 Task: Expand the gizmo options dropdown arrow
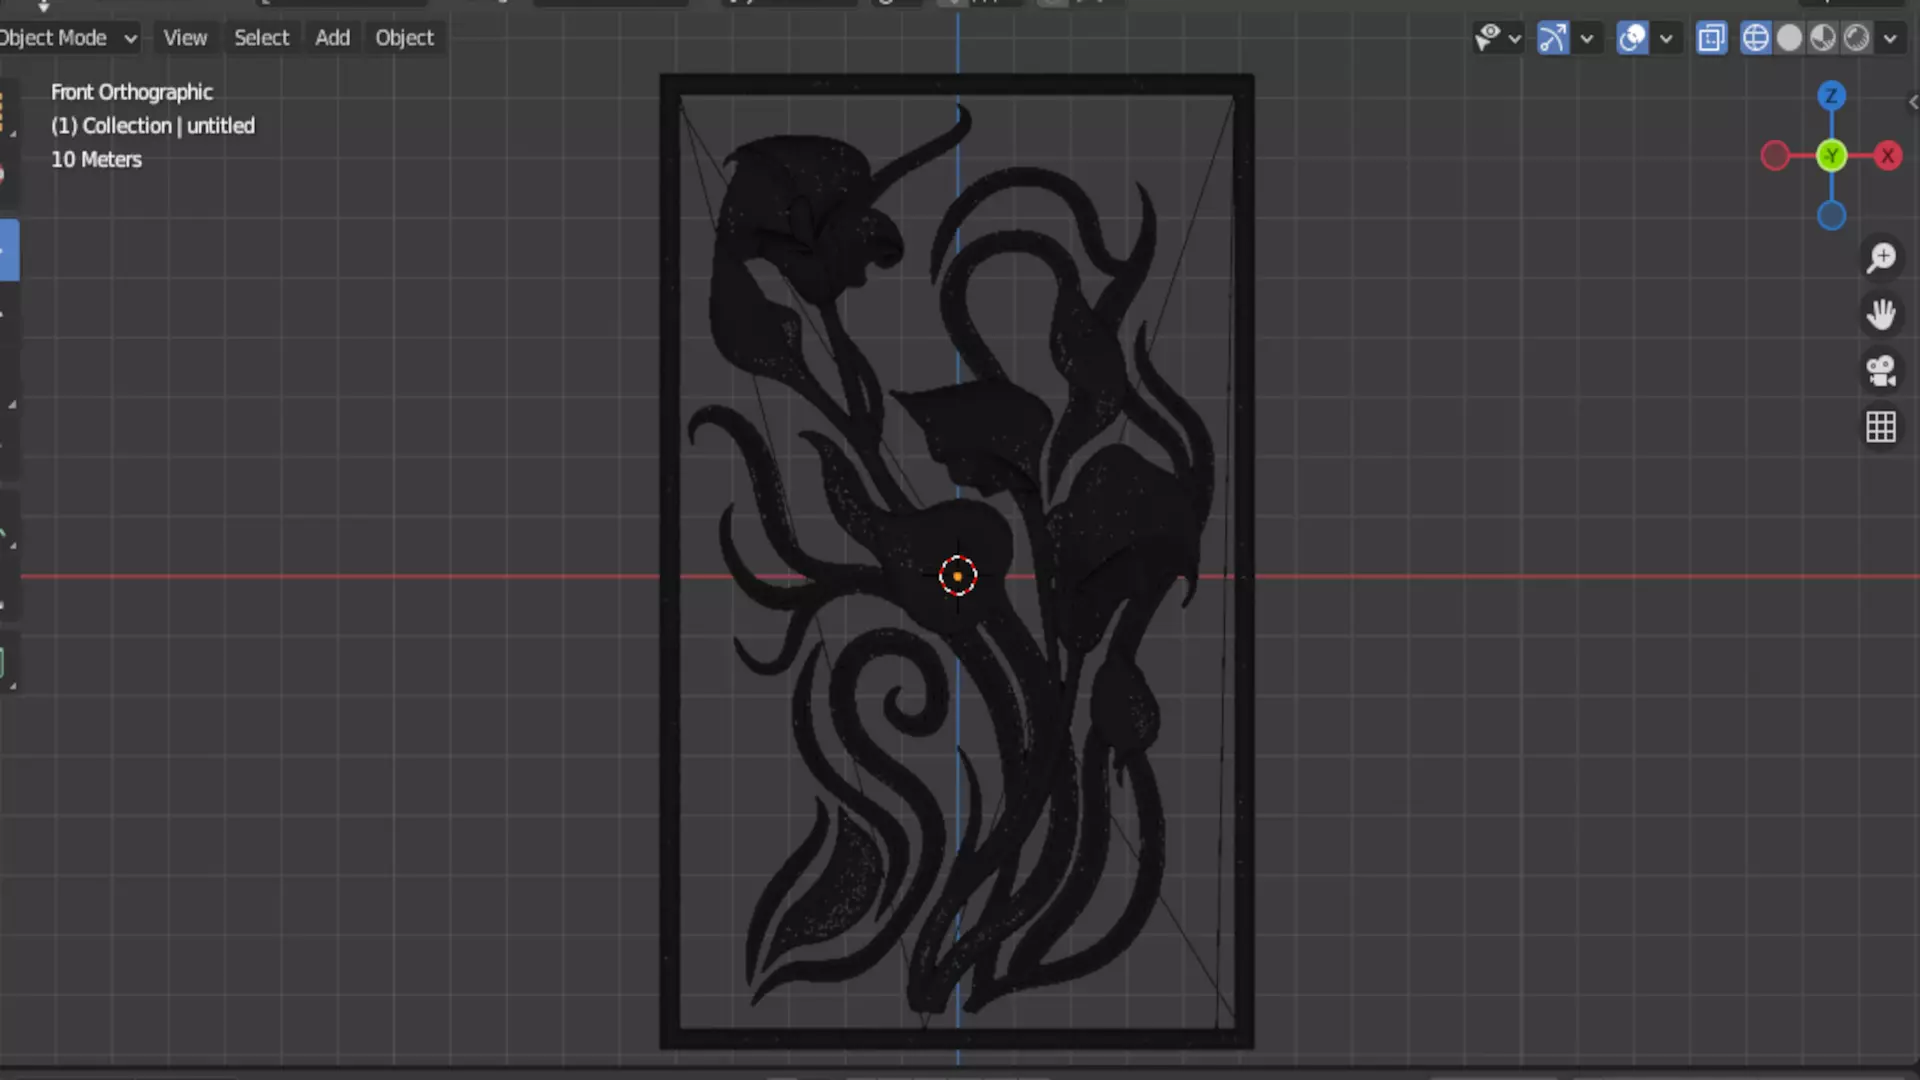[1587, 39]
